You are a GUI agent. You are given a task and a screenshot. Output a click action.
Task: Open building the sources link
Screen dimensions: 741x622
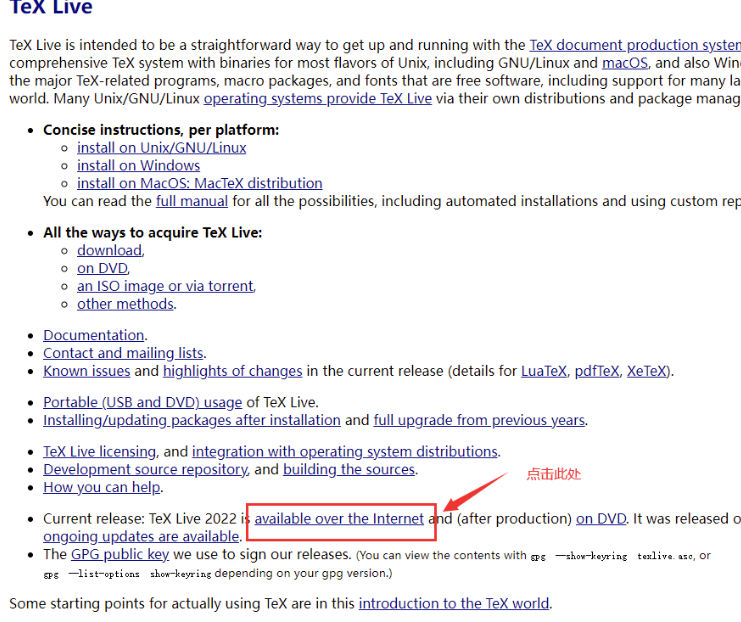pos(349,469)
